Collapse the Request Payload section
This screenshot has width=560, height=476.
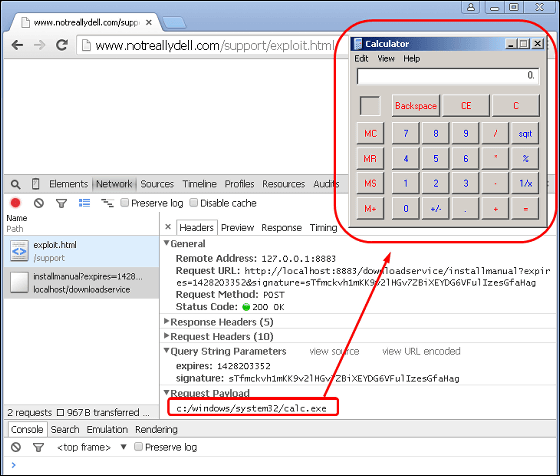click(166, 392)
